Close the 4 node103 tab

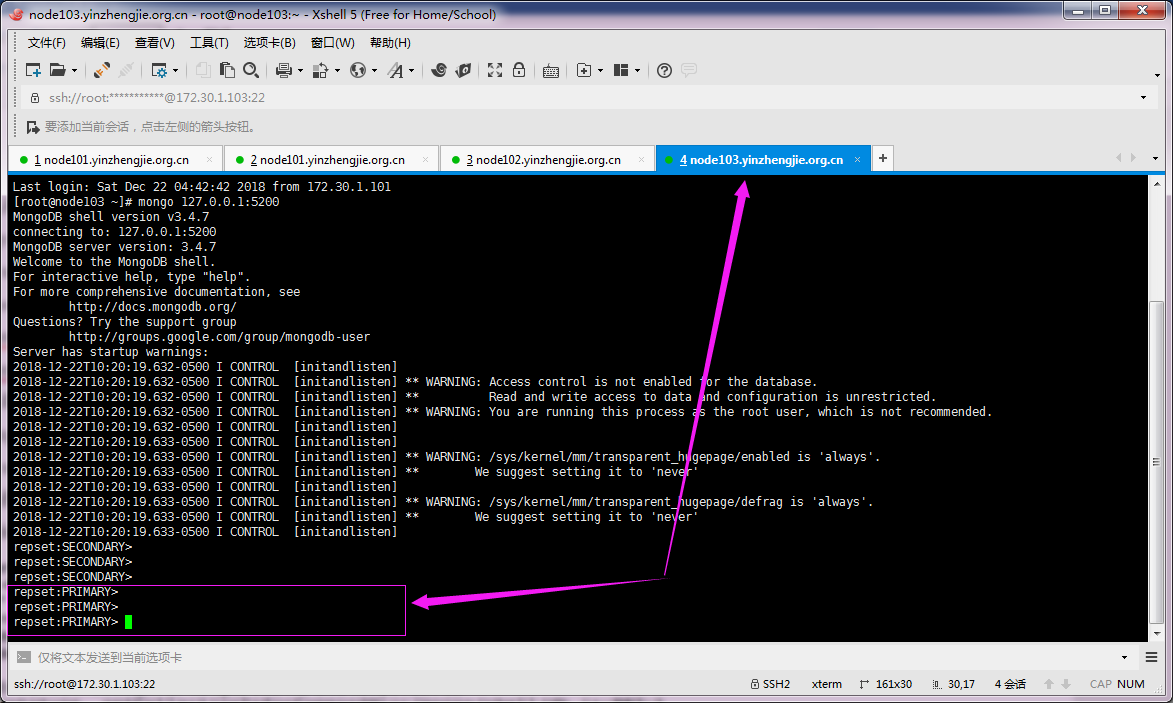857,159
